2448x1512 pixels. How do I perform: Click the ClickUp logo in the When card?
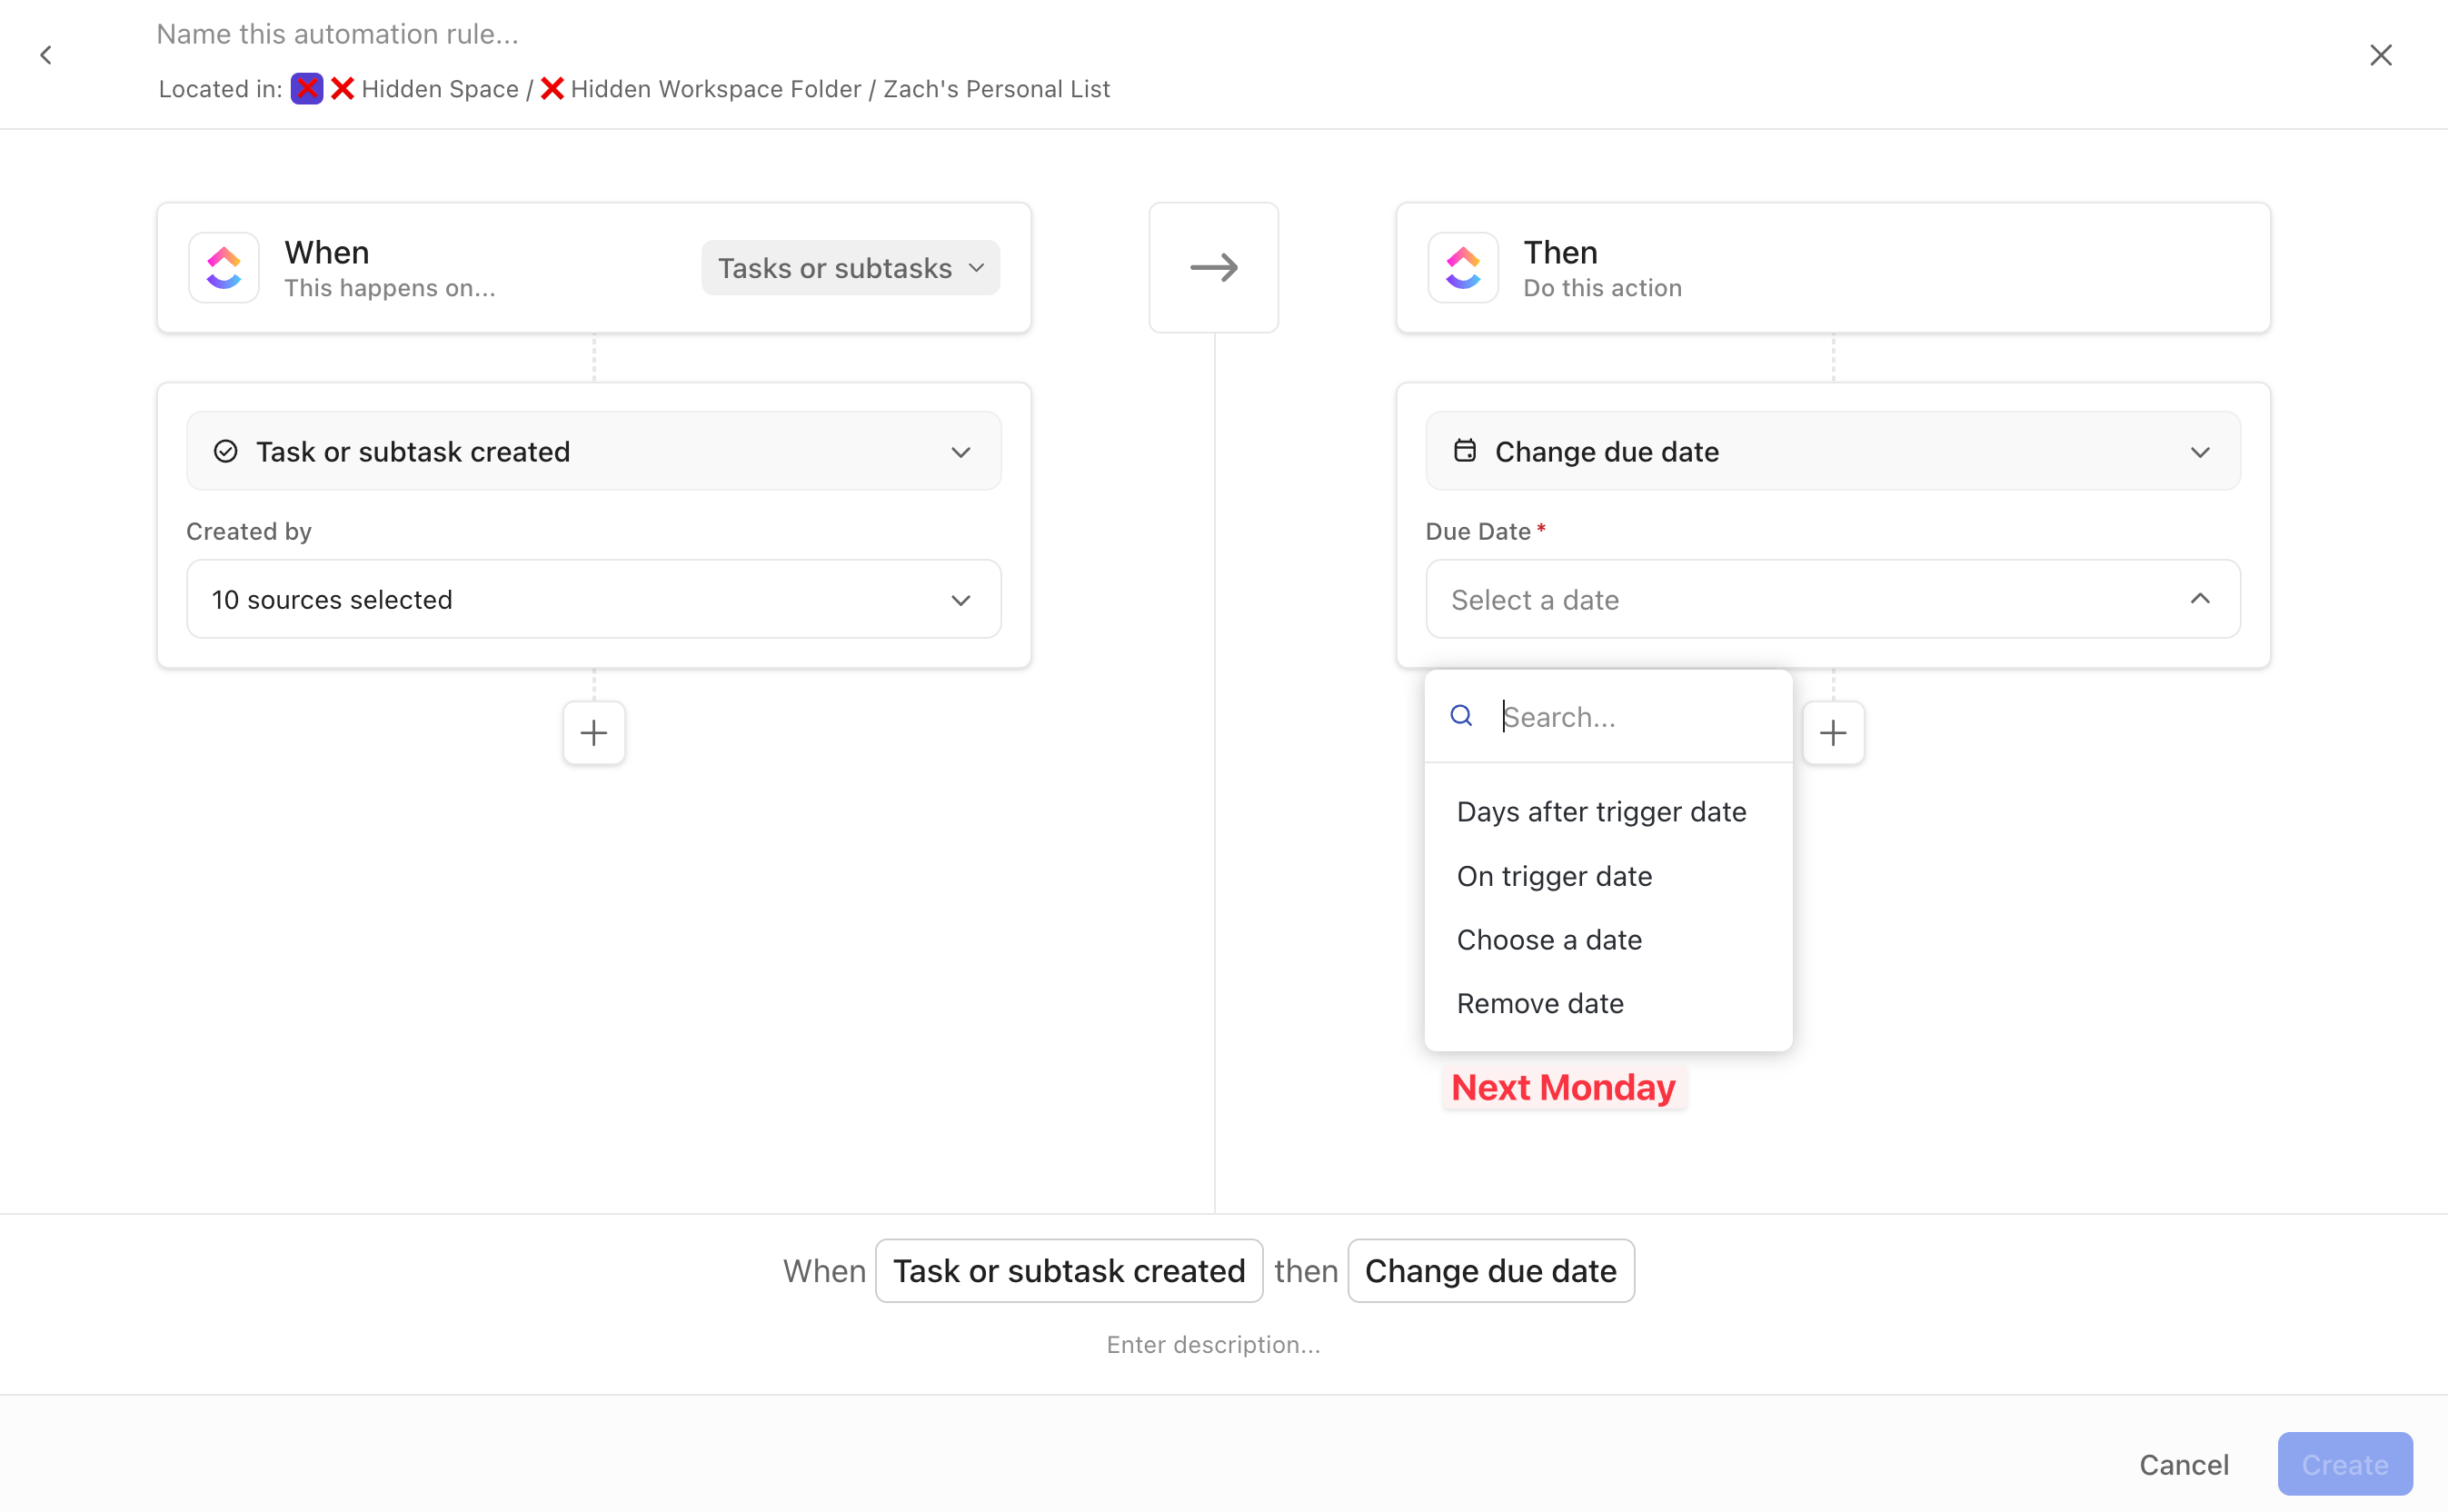(x=224, y=268)
